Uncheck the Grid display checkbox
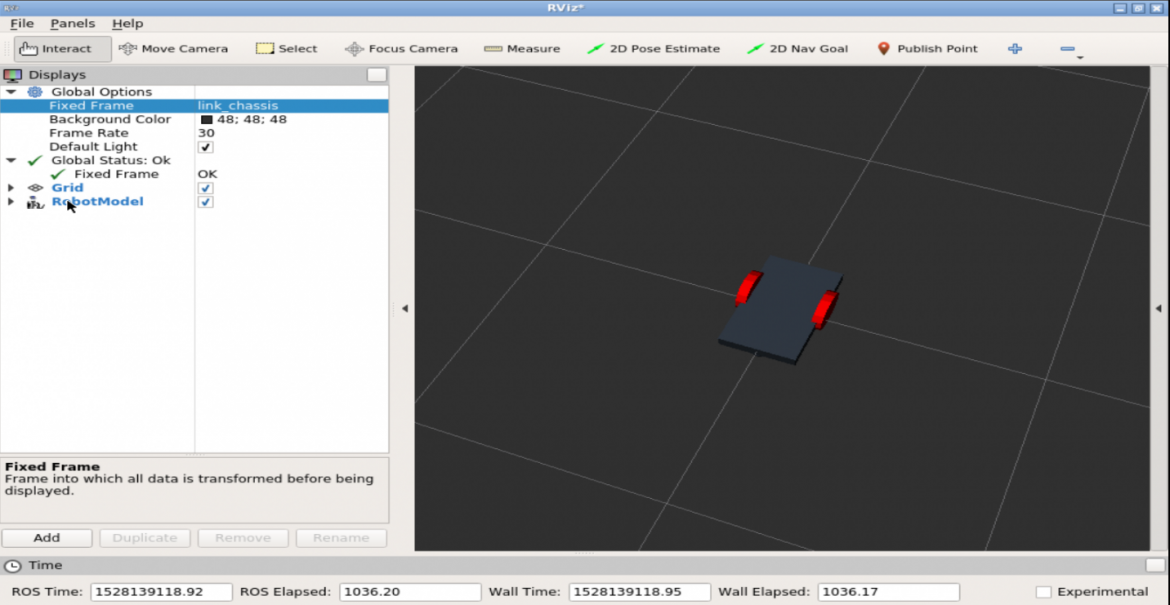Screen dimensions: 1170x605 tap(205, 188)
